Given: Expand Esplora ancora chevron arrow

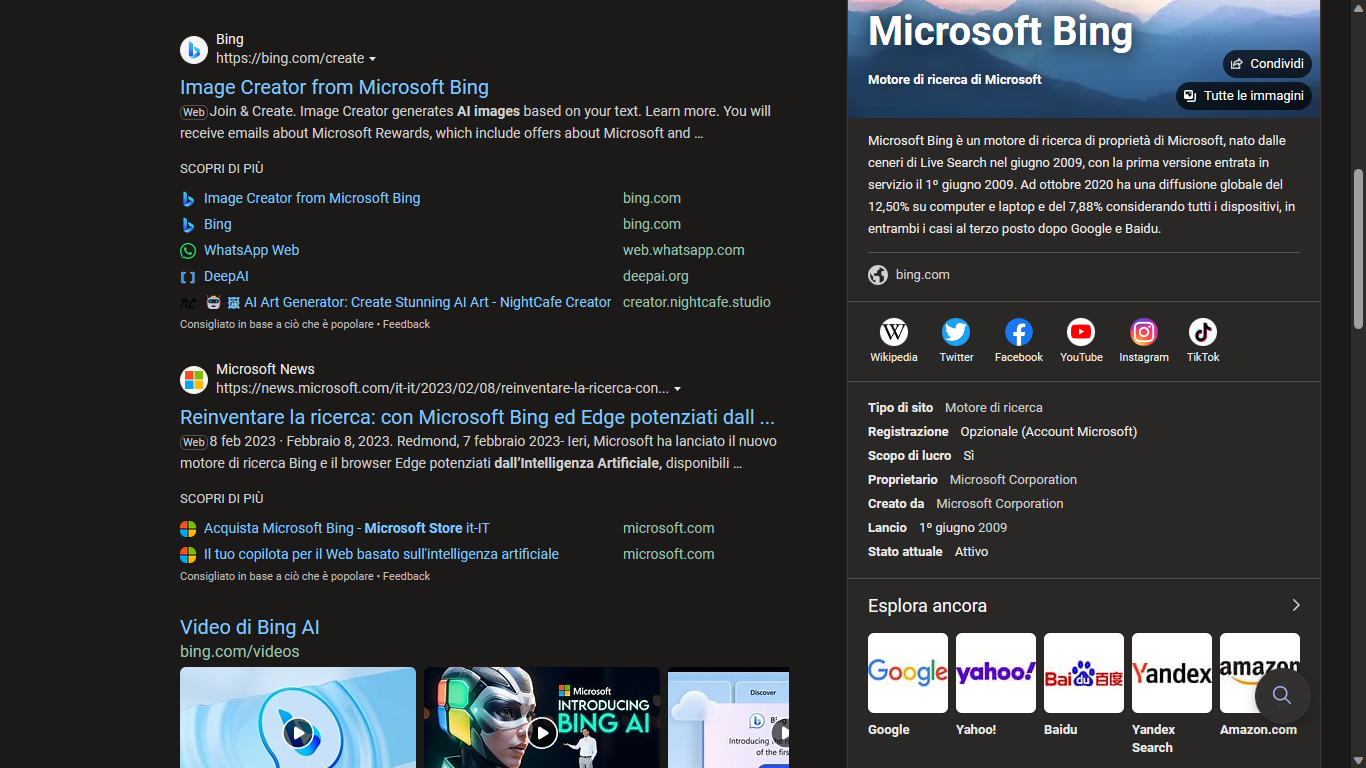Looking at the screenshot, I should [x=1296, y=605].
